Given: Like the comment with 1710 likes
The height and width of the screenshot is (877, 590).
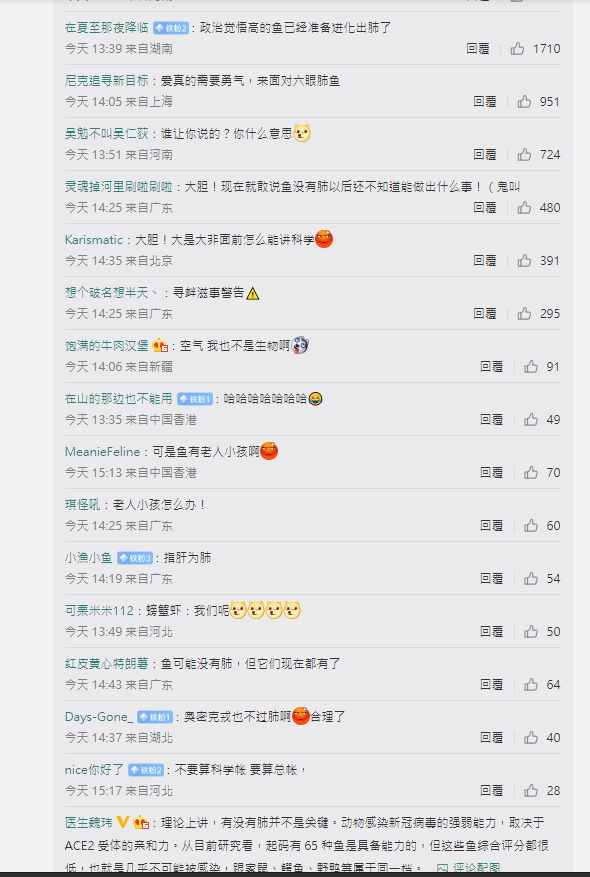Looking at the screenshot, I should coord(517,49).
